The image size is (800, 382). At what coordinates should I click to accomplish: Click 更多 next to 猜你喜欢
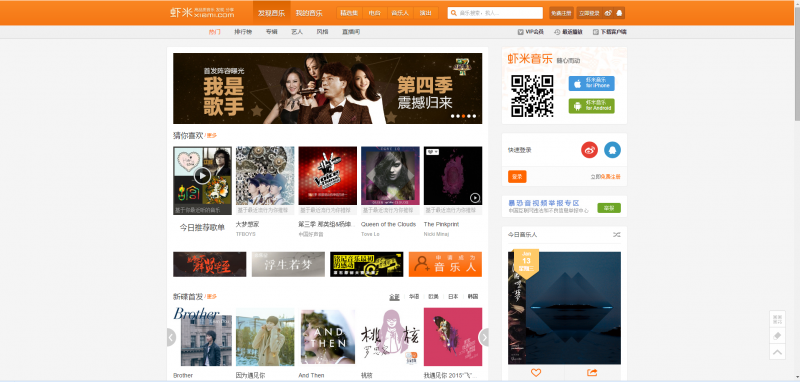click(211, 136)
